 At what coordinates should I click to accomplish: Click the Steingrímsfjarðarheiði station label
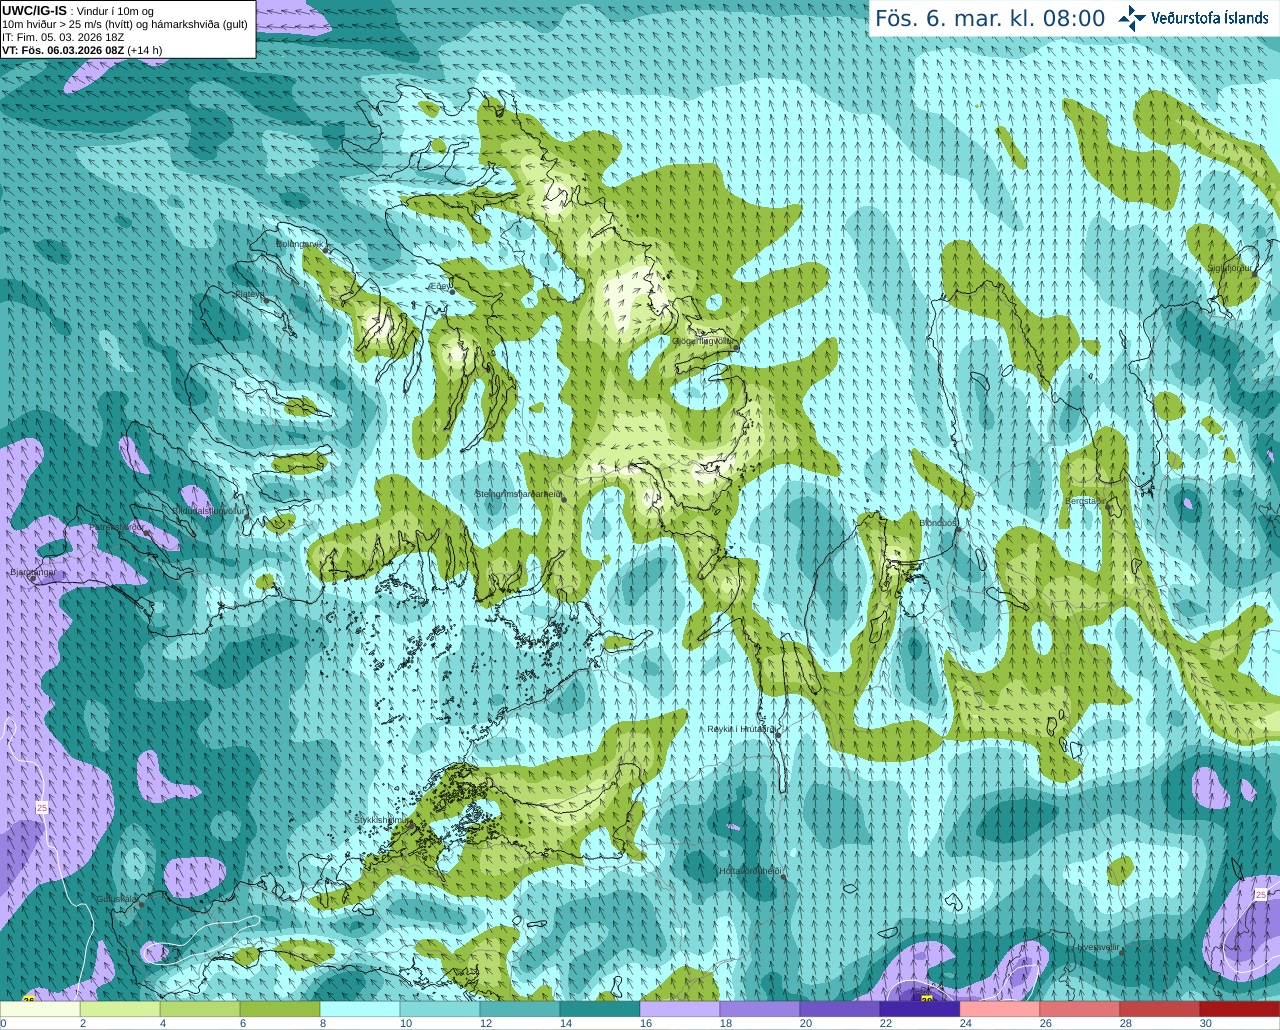(517, 494)
